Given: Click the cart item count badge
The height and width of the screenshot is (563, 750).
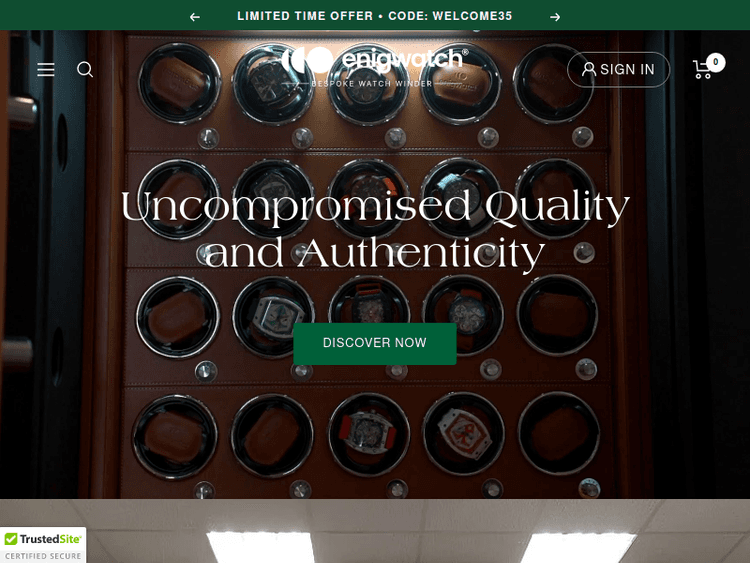Looking at the screenshot, I should (716, 62).
